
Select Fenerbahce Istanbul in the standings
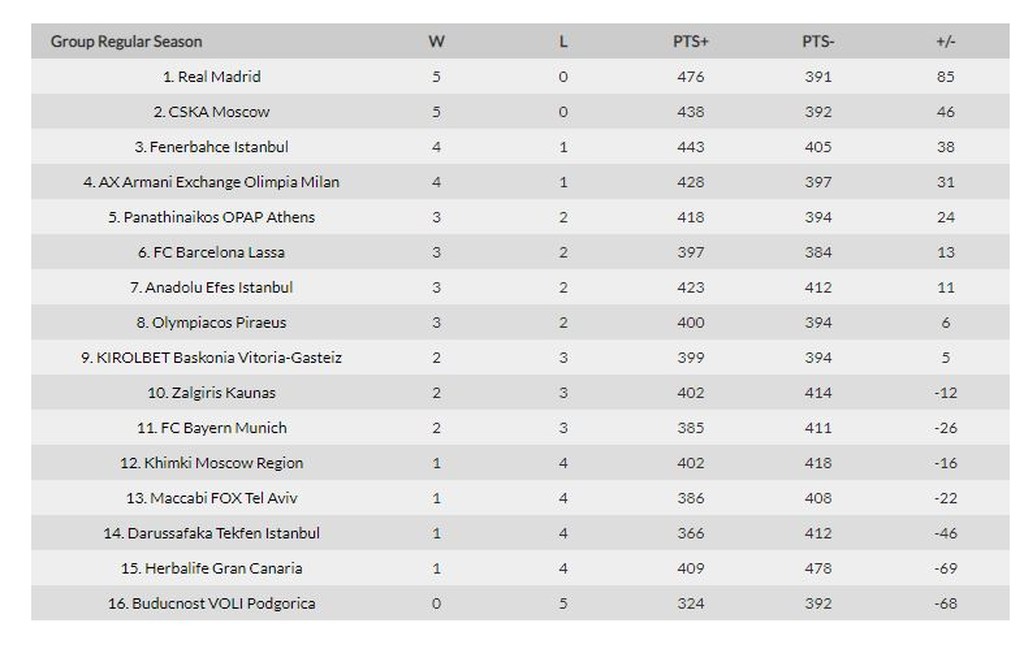219,147
